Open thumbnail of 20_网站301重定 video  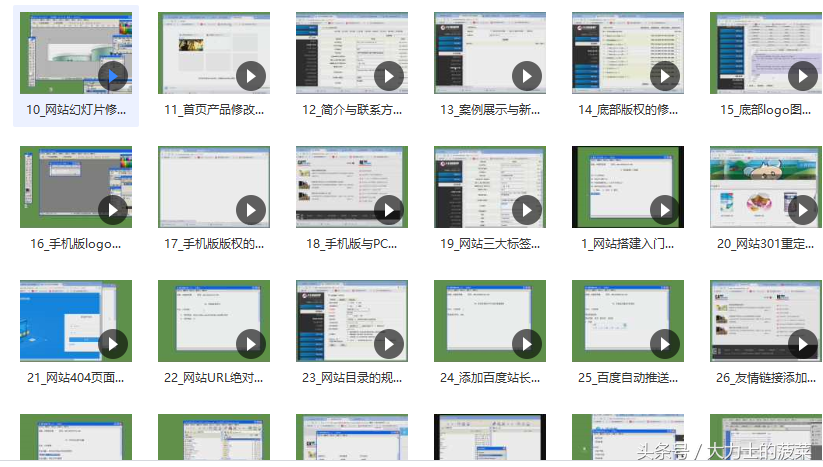[x=766, y=187]
